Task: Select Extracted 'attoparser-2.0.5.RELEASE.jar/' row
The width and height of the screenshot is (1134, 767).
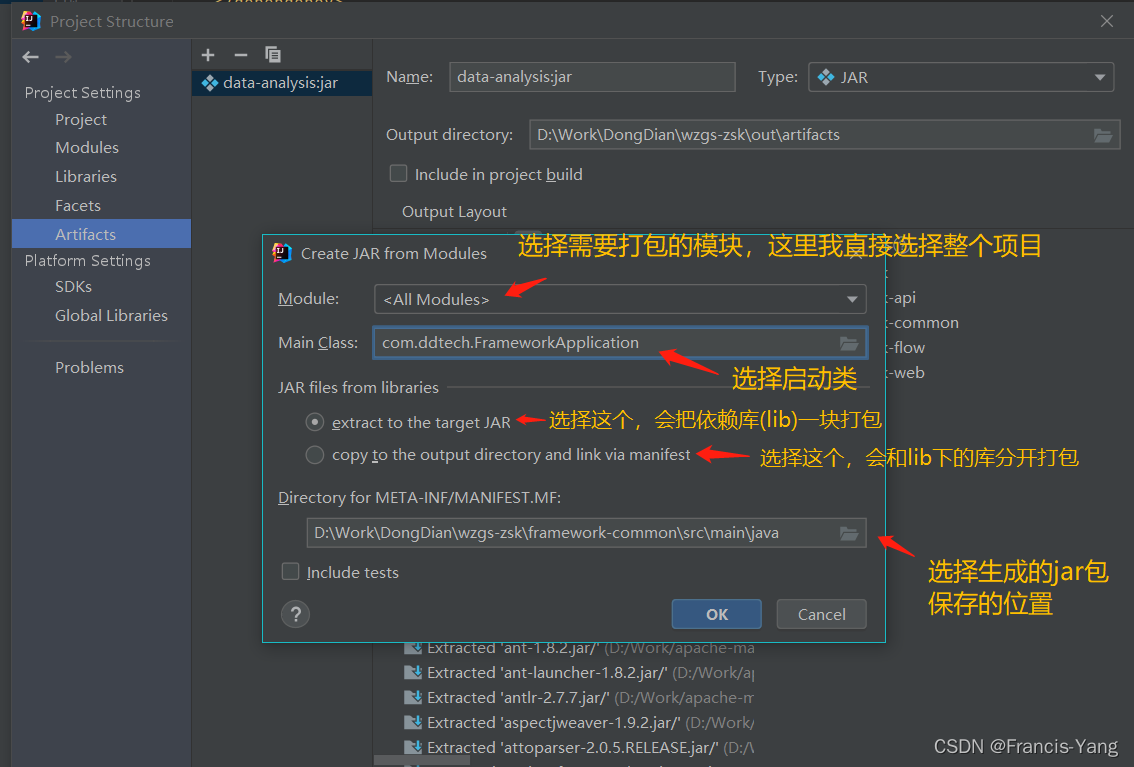Action: coord(579,747)
